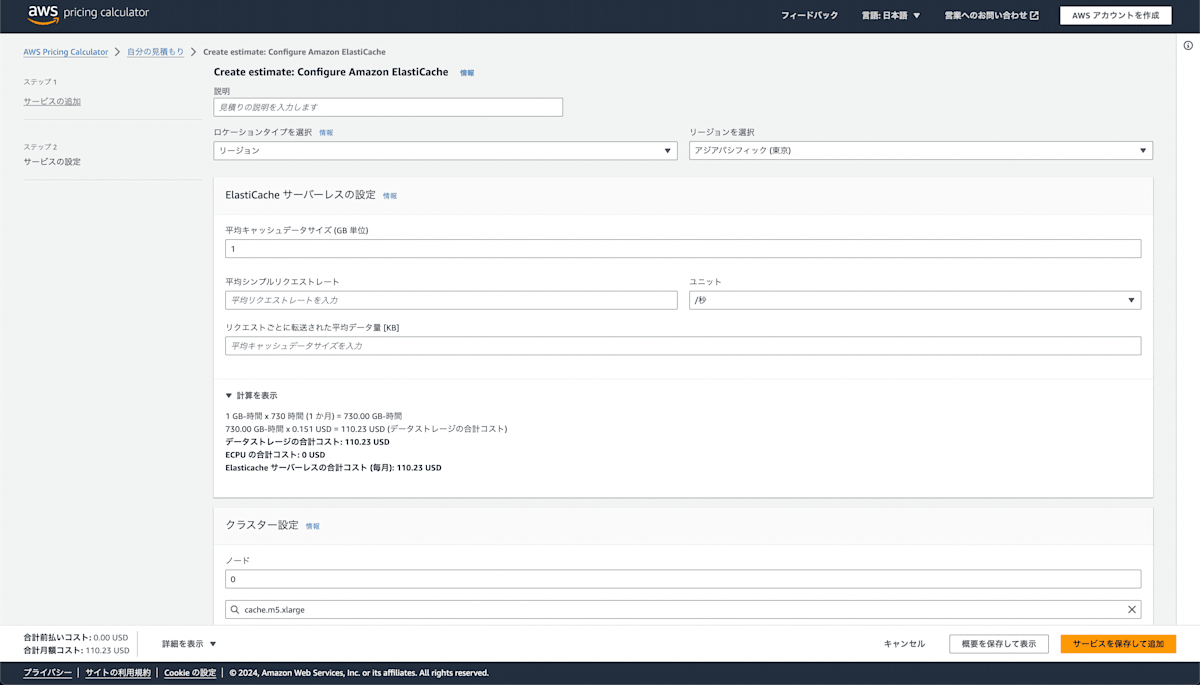Click the AWS pricing calculator logo
Screen dimensions: 1200x685
point(89,14)
